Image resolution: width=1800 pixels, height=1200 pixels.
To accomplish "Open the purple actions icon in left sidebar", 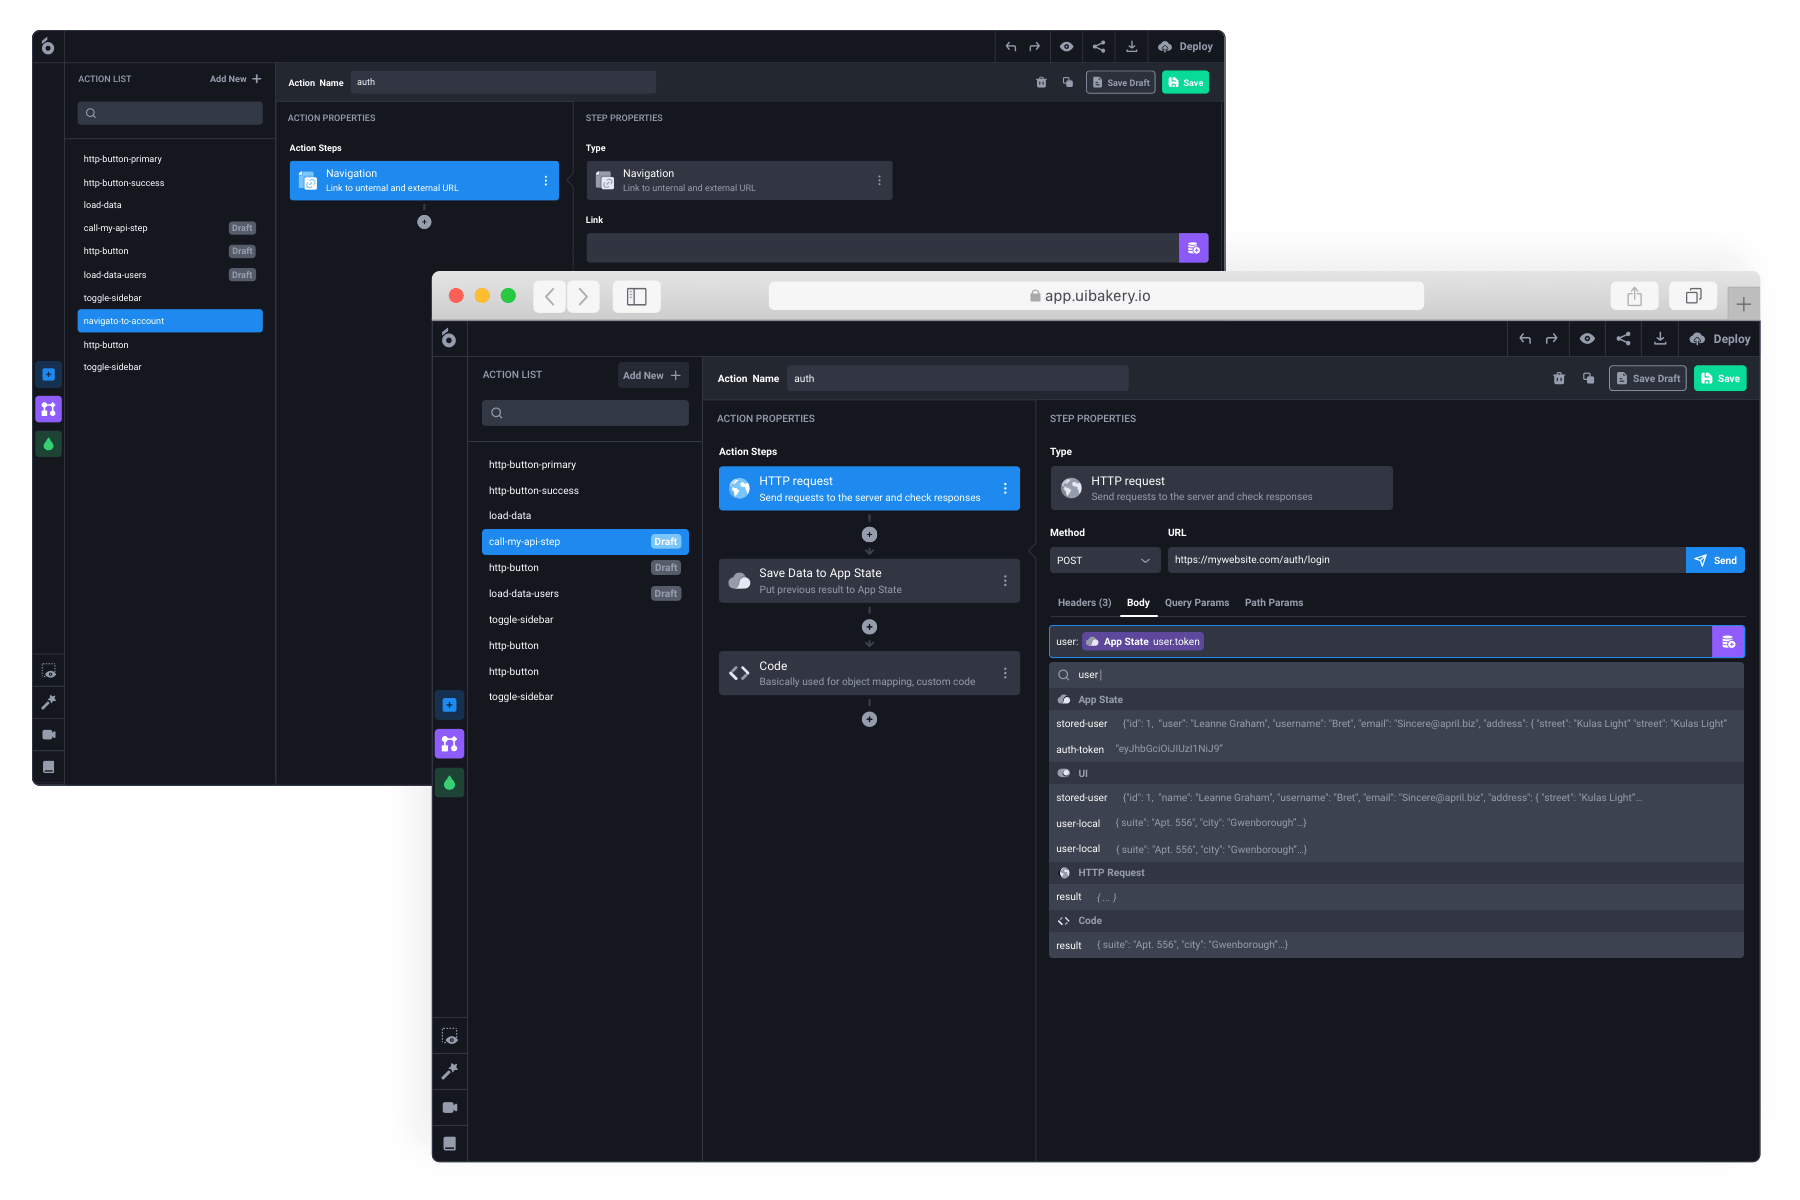I will (450, 743).
